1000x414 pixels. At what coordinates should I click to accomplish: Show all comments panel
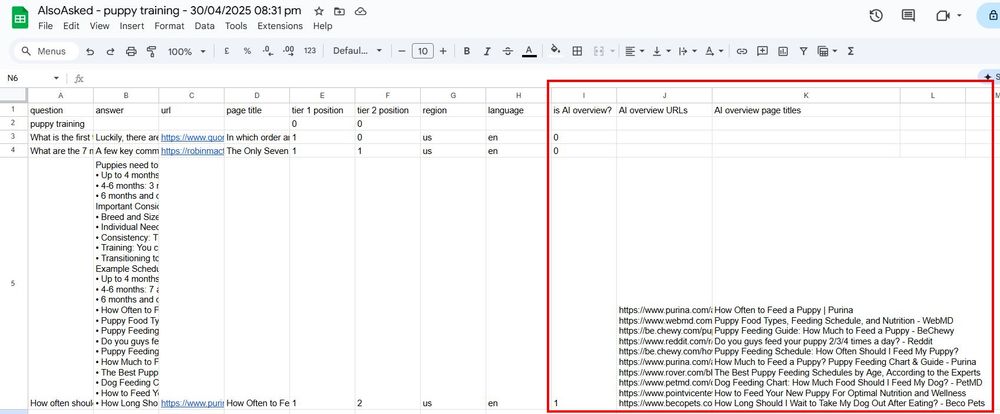[x=908, y=16]
